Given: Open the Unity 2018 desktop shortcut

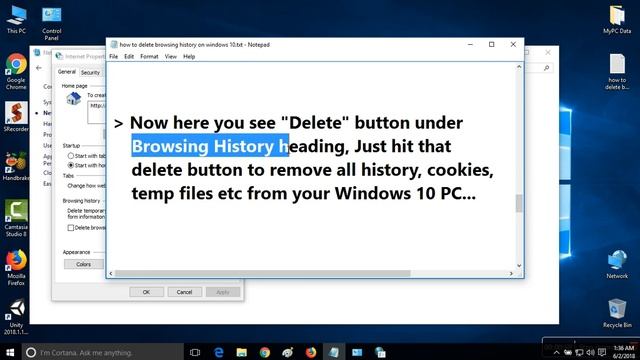Looking at the screenshot, I should [x=16, y=317].
